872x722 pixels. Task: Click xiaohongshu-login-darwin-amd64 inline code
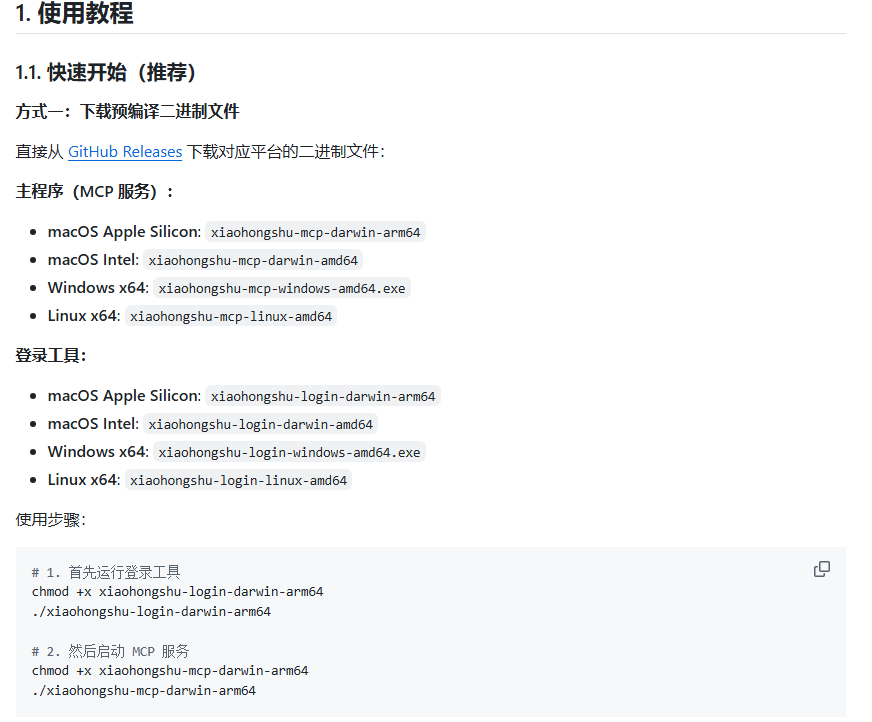261,424
